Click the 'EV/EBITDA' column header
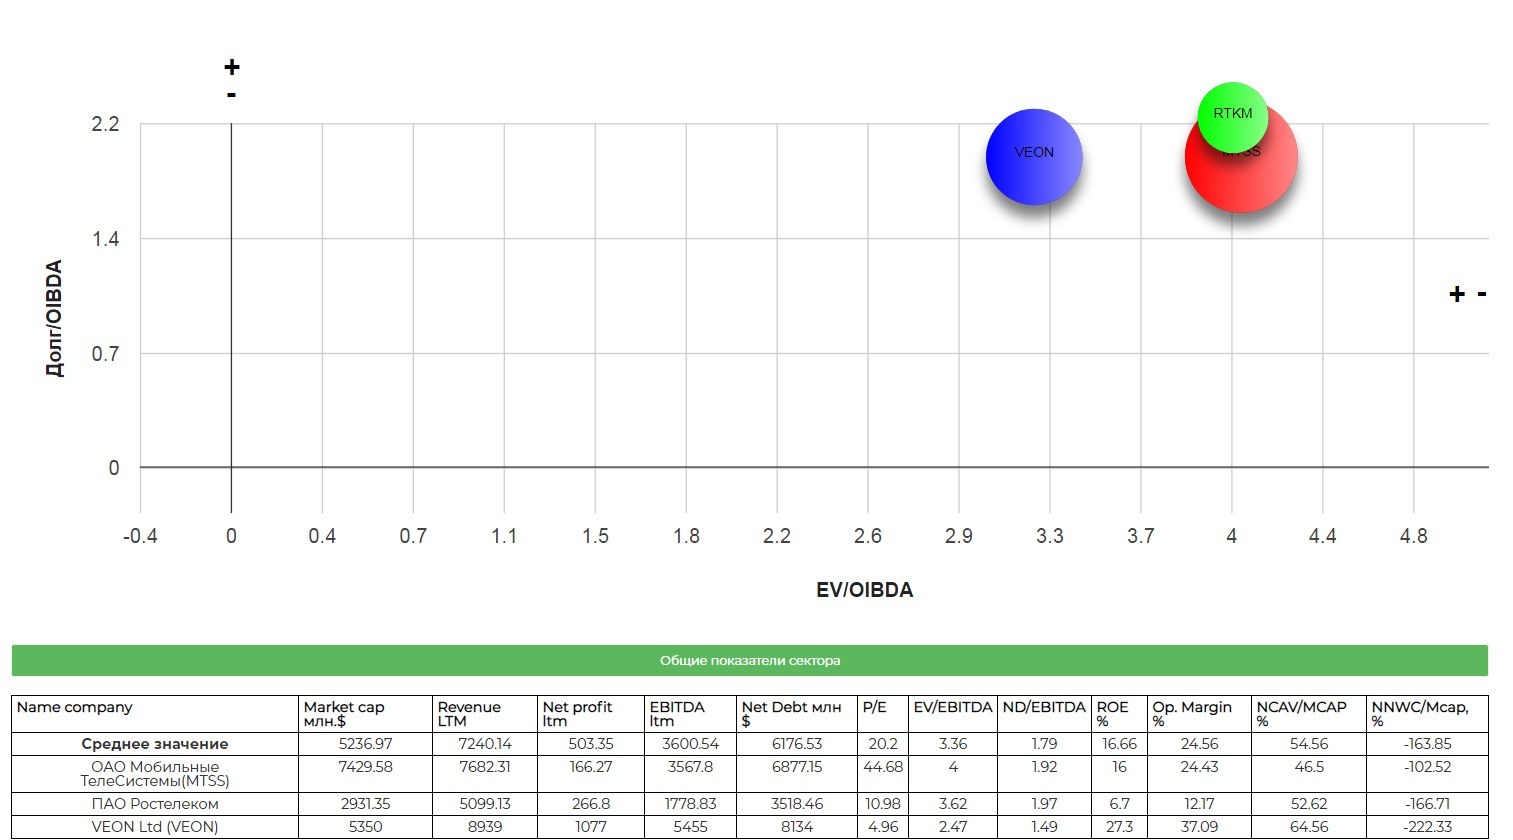This screenshot has width=1513, height=840. click(x=953, y=714)
